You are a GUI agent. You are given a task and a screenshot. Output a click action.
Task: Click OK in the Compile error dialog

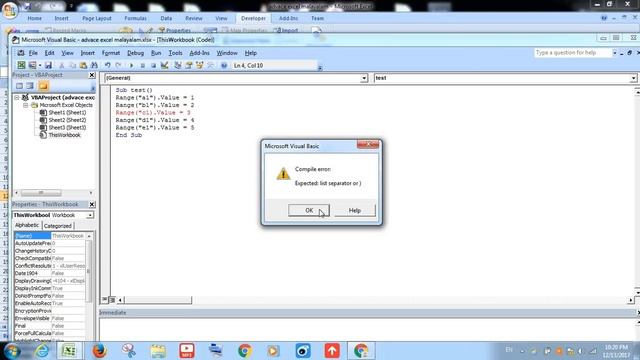[x=309, y=210]
